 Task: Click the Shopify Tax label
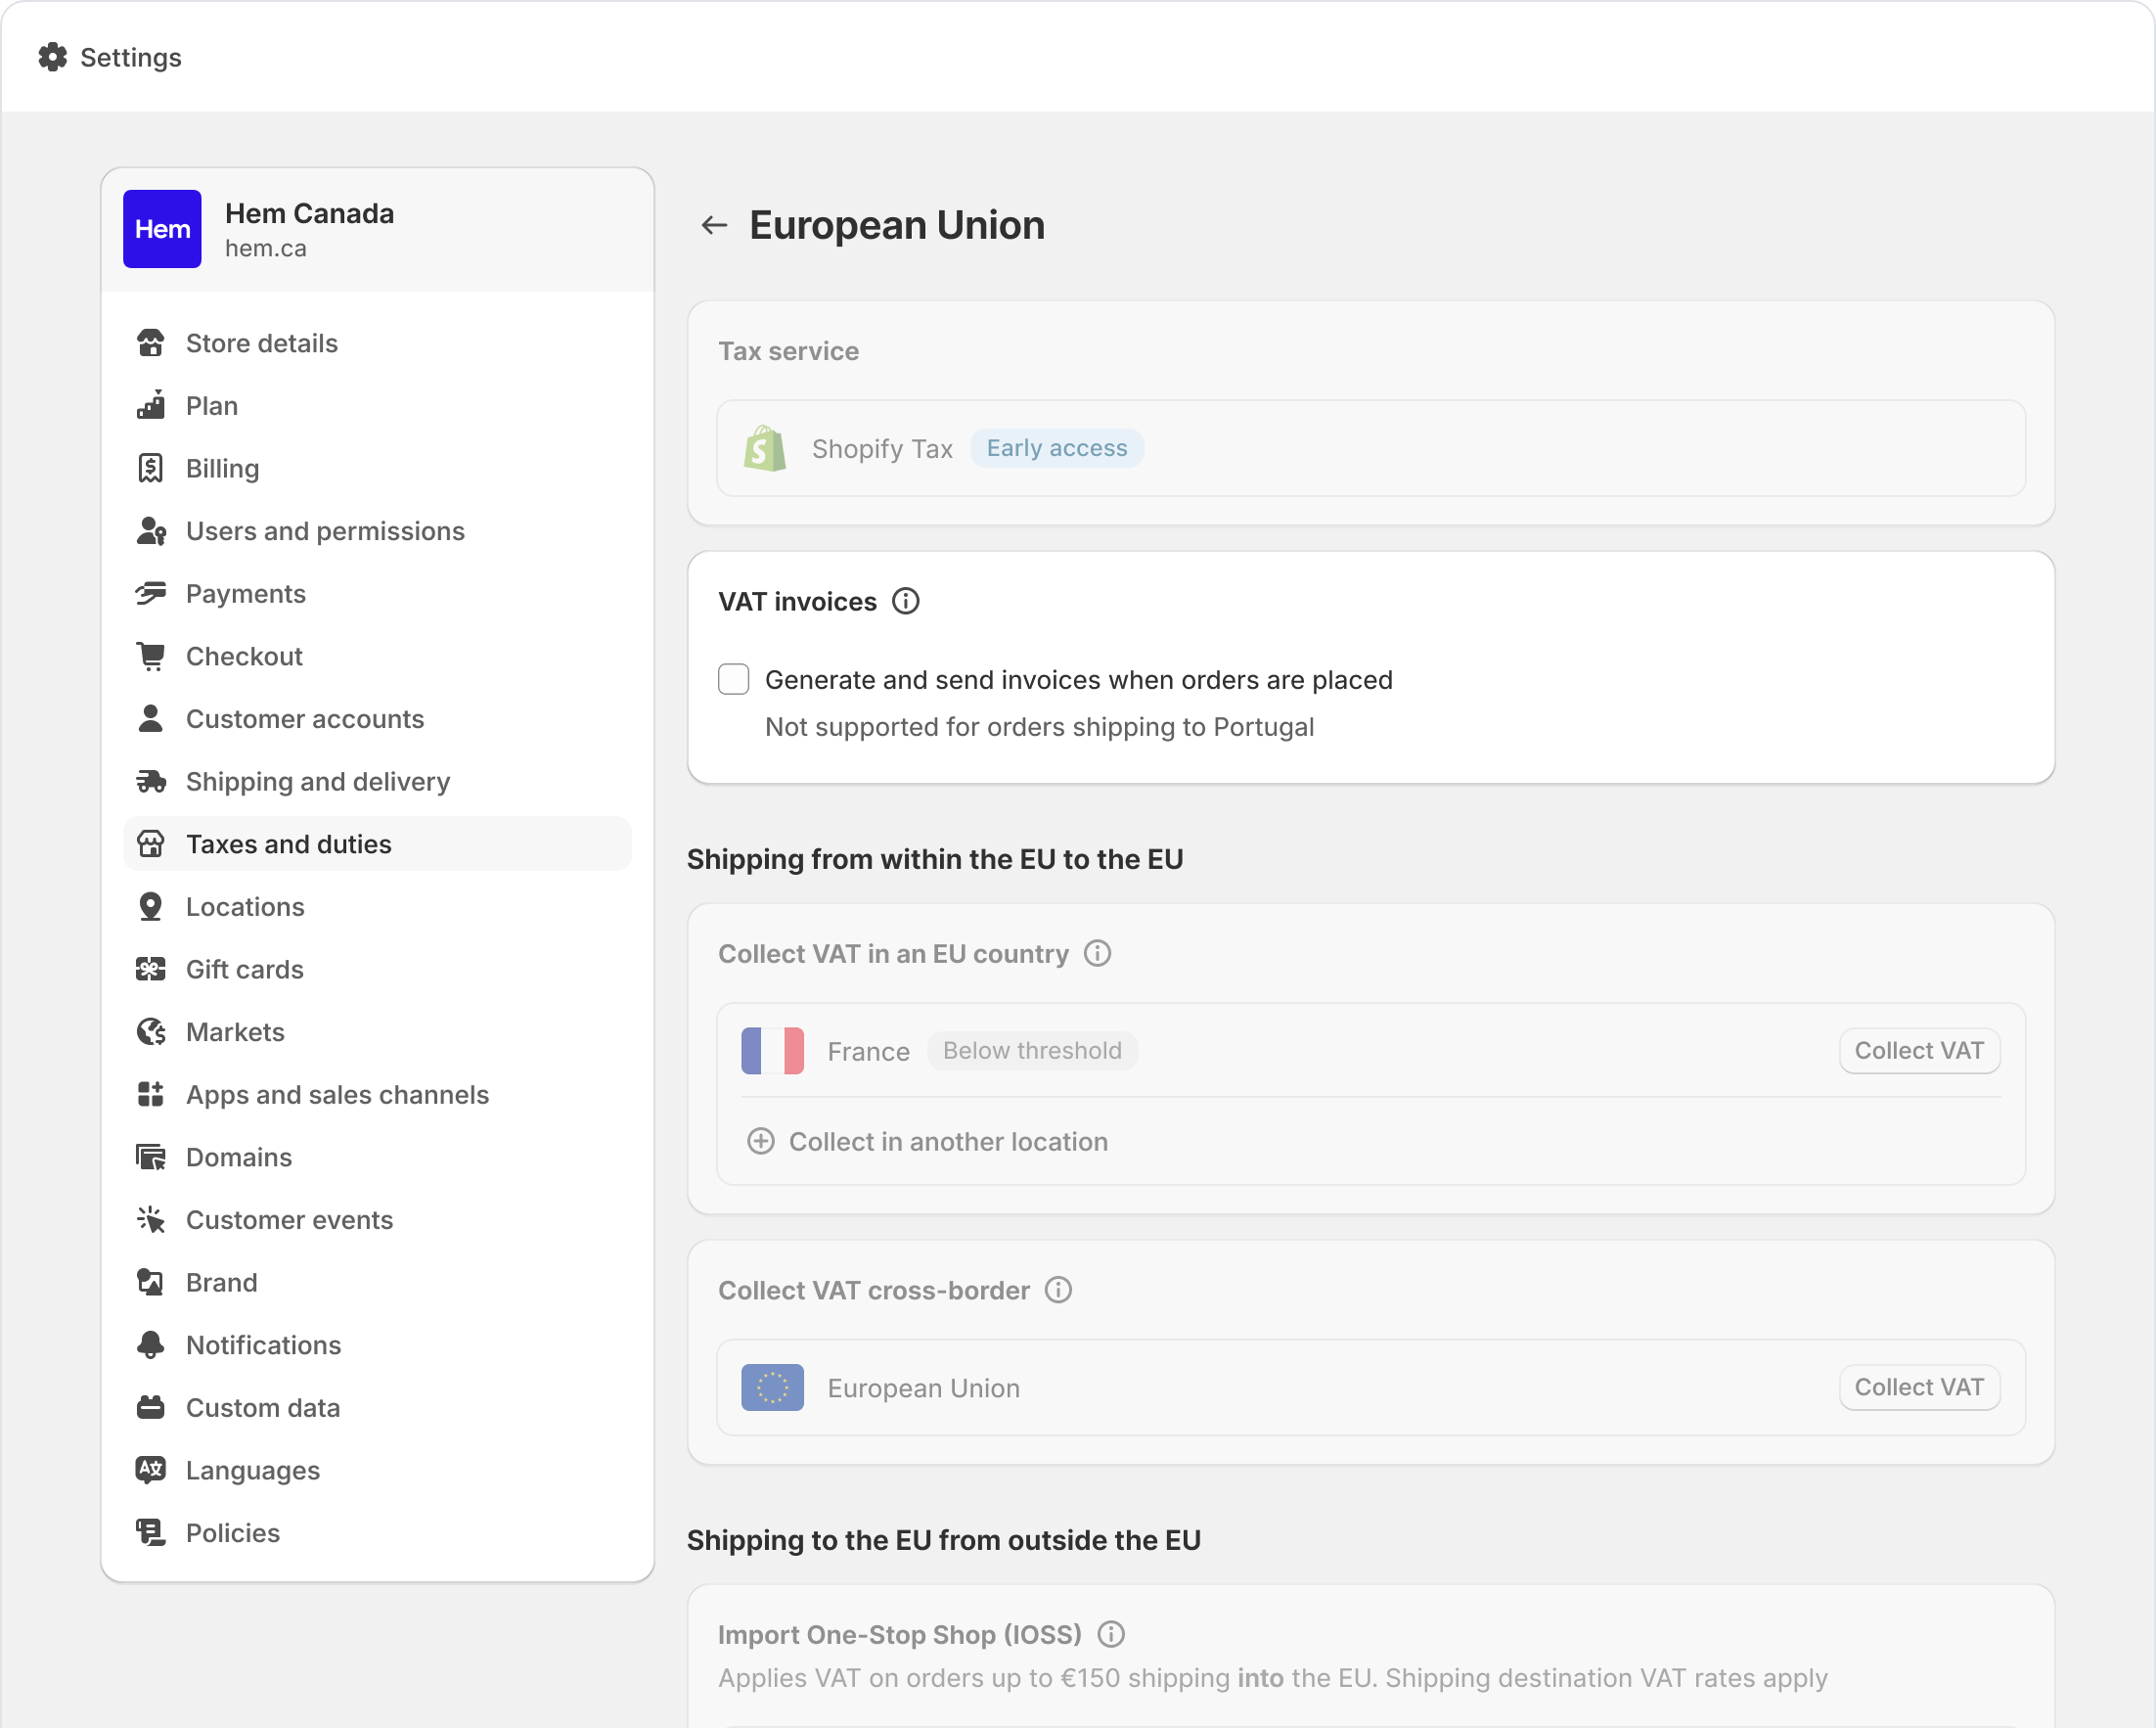(x=882, y=449)
